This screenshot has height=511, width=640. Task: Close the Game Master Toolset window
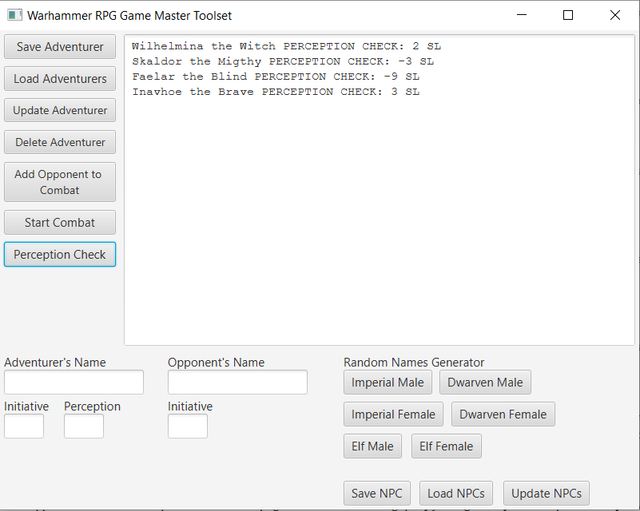pyautogui.click(x=615, y=15)
